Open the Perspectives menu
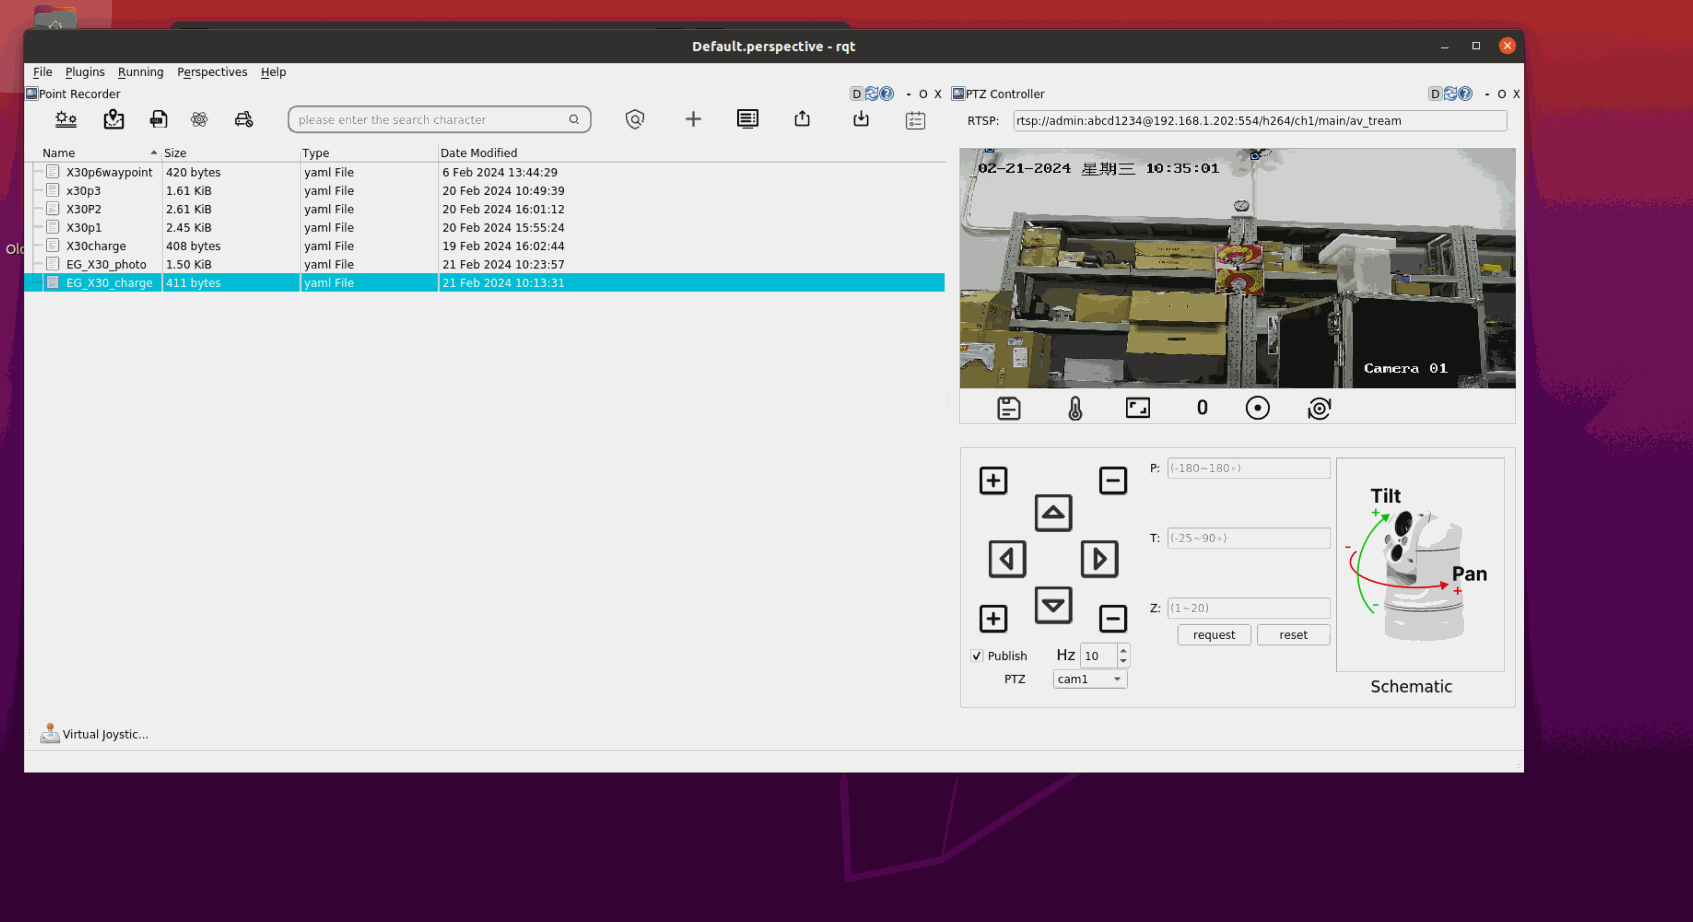1693x922 pixels. pos(212,72)
